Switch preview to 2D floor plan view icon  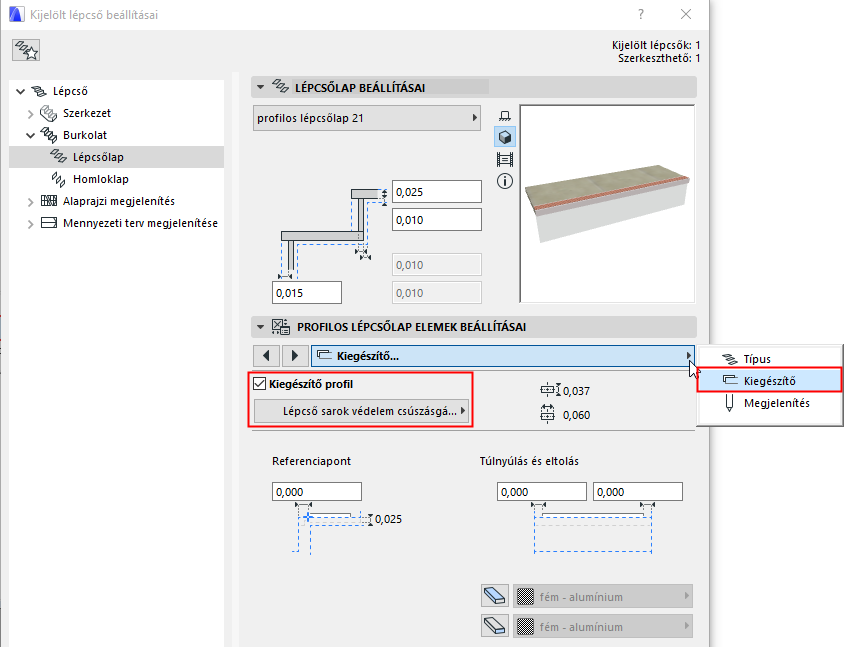coord(505,115)
